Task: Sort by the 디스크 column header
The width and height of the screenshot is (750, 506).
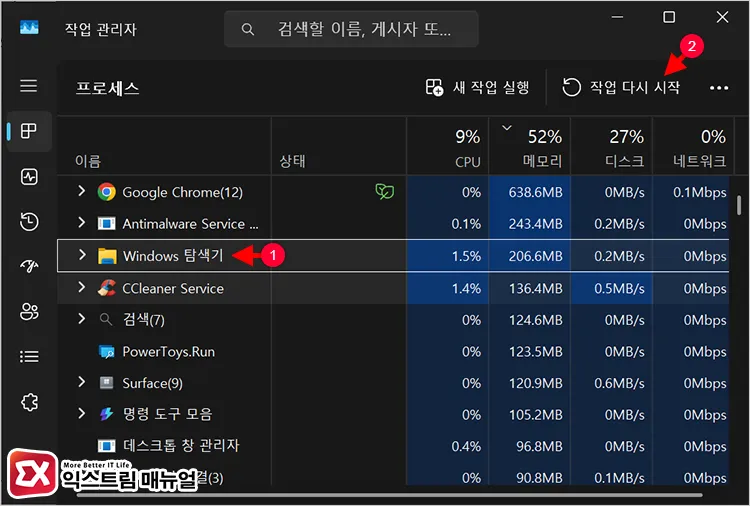Action: pyautogui.click(x=611, y=146)
